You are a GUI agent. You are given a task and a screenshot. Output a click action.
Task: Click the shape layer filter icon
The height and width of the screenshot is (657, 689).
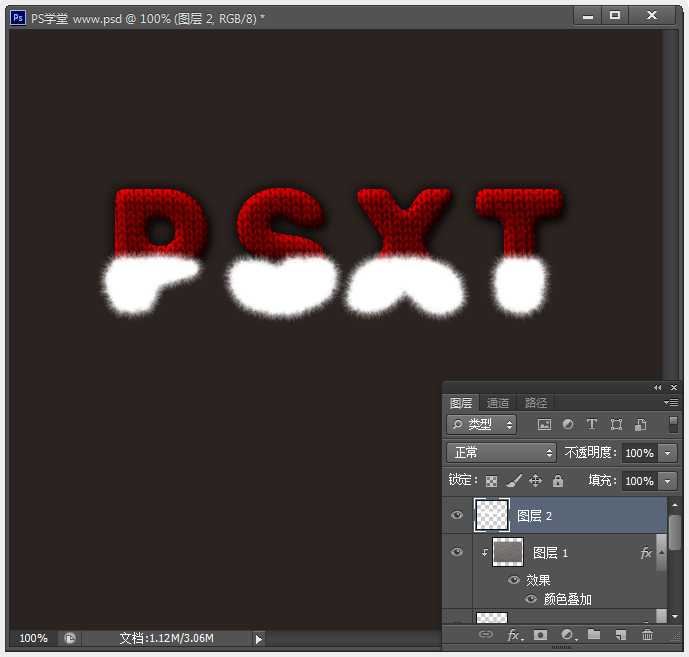(616, 425)
